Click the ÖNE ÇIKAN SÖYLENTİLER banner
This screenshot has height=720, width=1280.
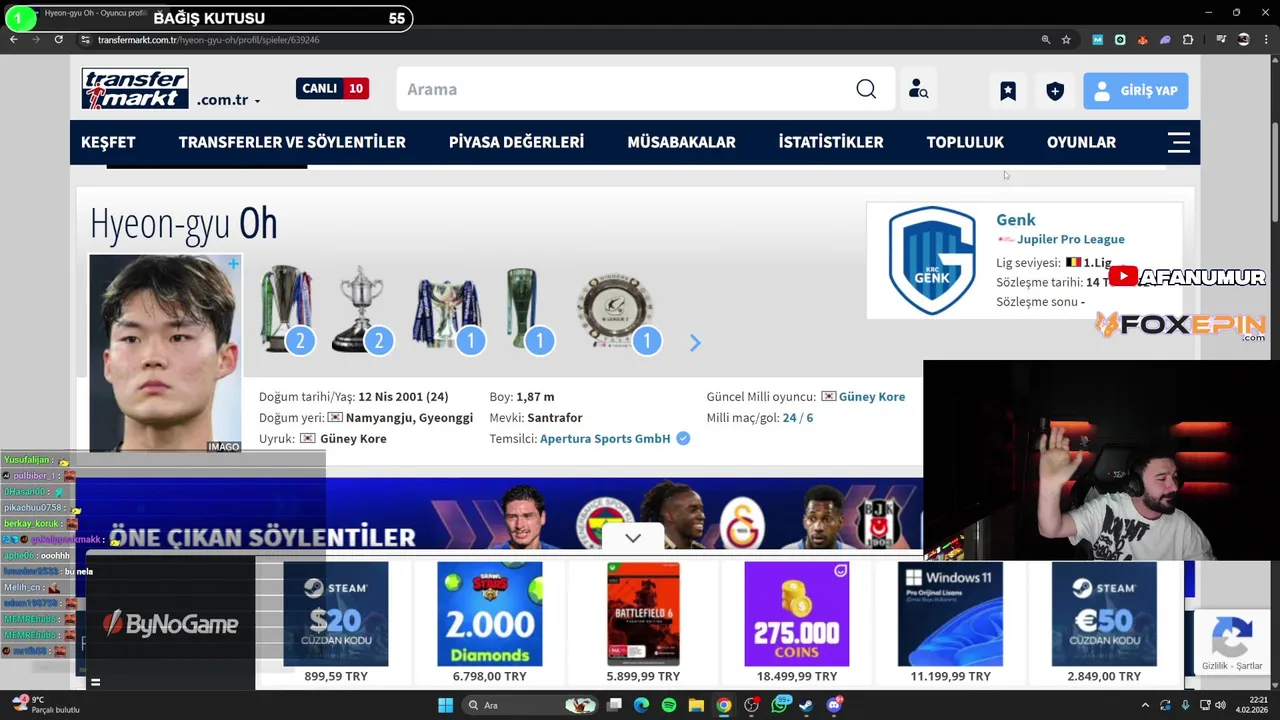point(500,514)
